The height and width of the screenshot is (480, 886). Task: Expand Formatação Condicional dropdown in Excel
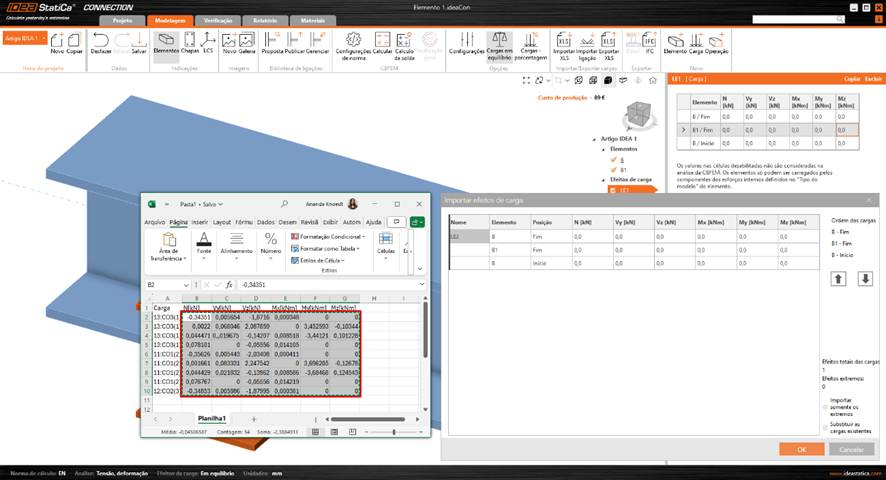click(327, 236)
